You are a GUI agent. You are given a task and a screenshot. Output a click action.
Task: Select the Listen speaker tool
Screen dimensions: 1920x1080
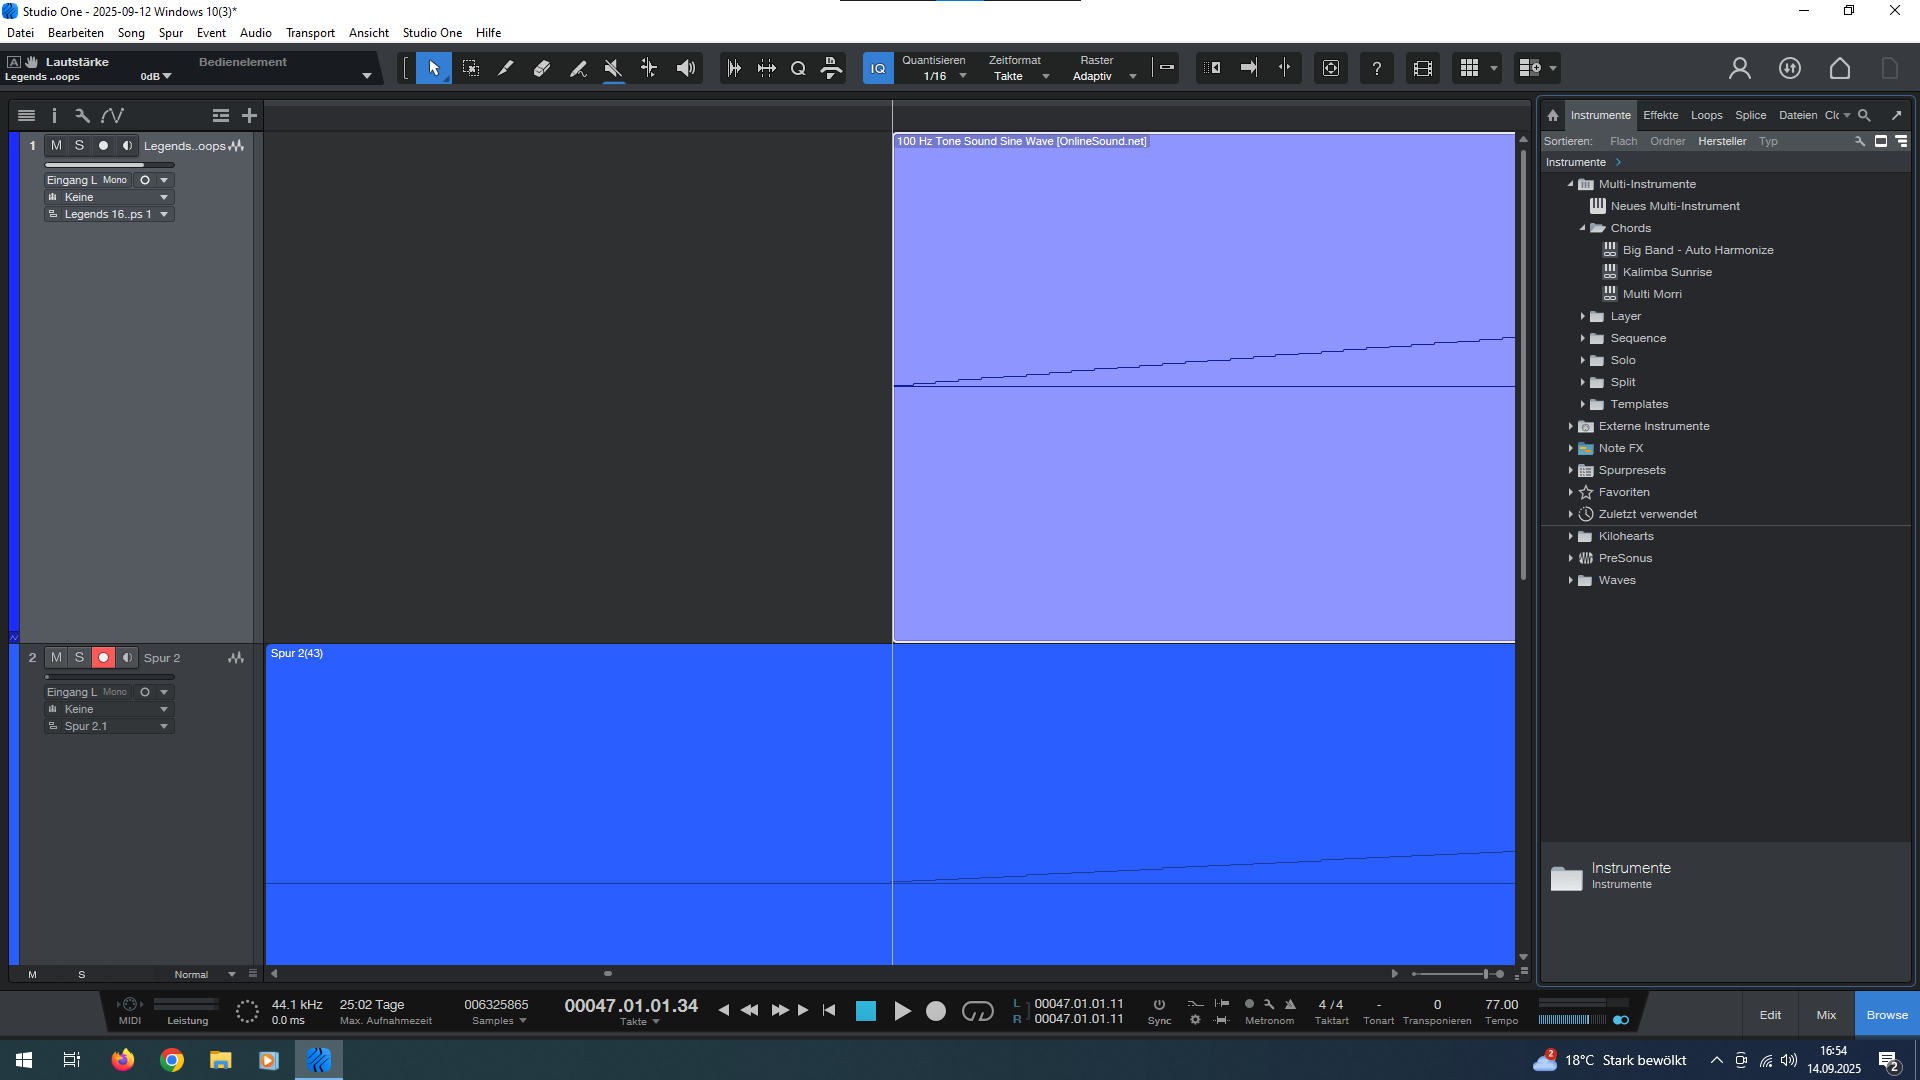tap(685, 68)
